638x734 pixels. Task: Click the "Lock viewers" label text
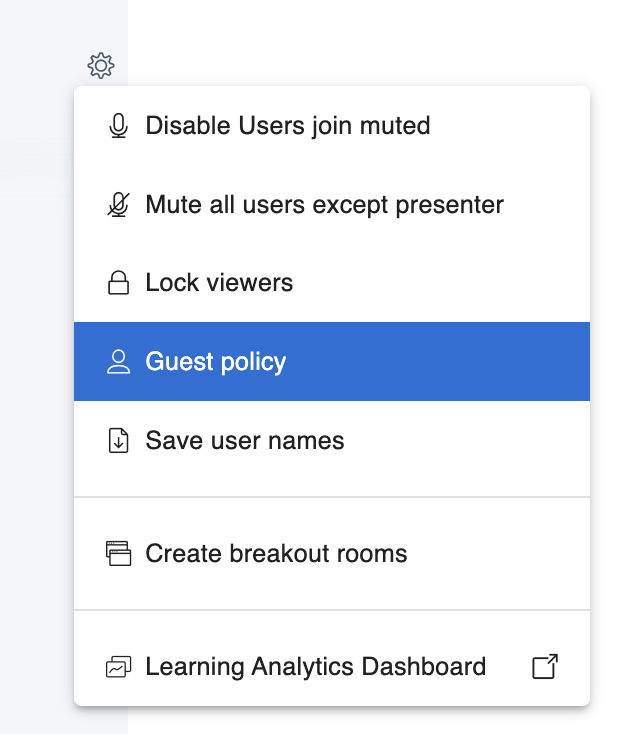click(219, 283)
